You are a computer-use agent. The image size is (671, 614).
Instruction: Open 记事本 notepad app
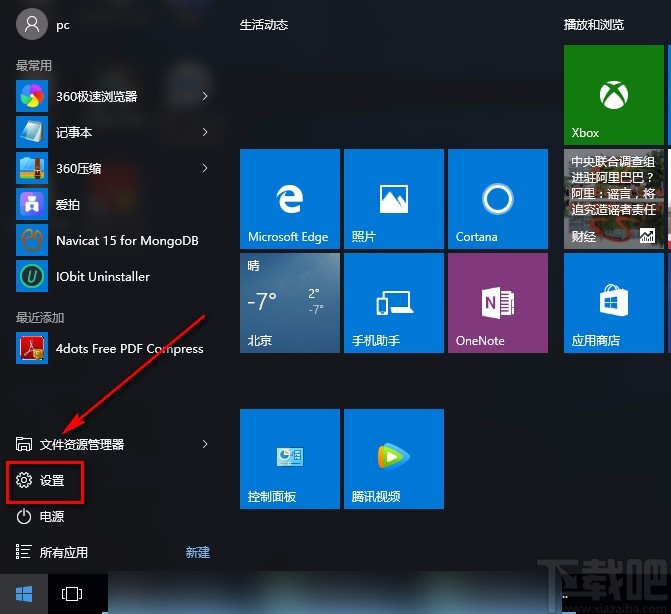[113, 132]
